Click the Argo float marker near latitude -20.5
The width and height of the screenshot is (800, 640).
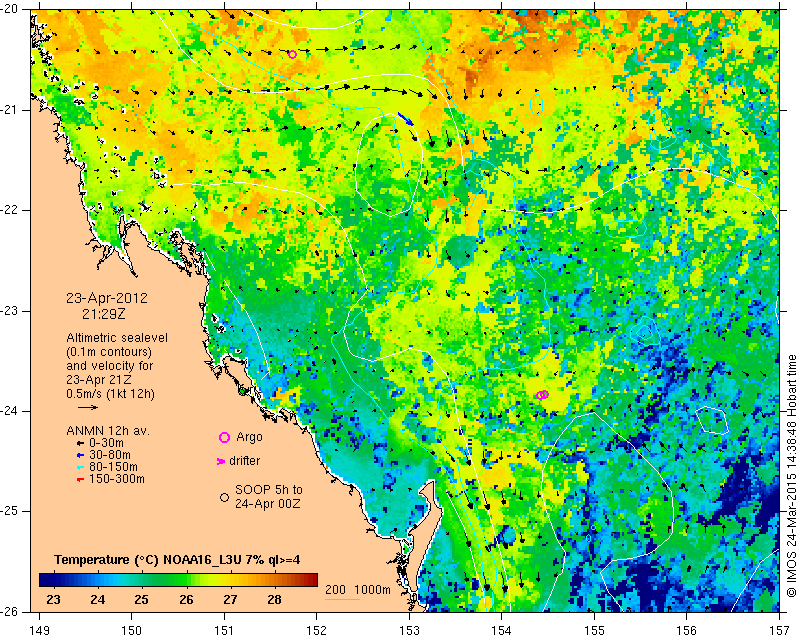coord(292,55)
